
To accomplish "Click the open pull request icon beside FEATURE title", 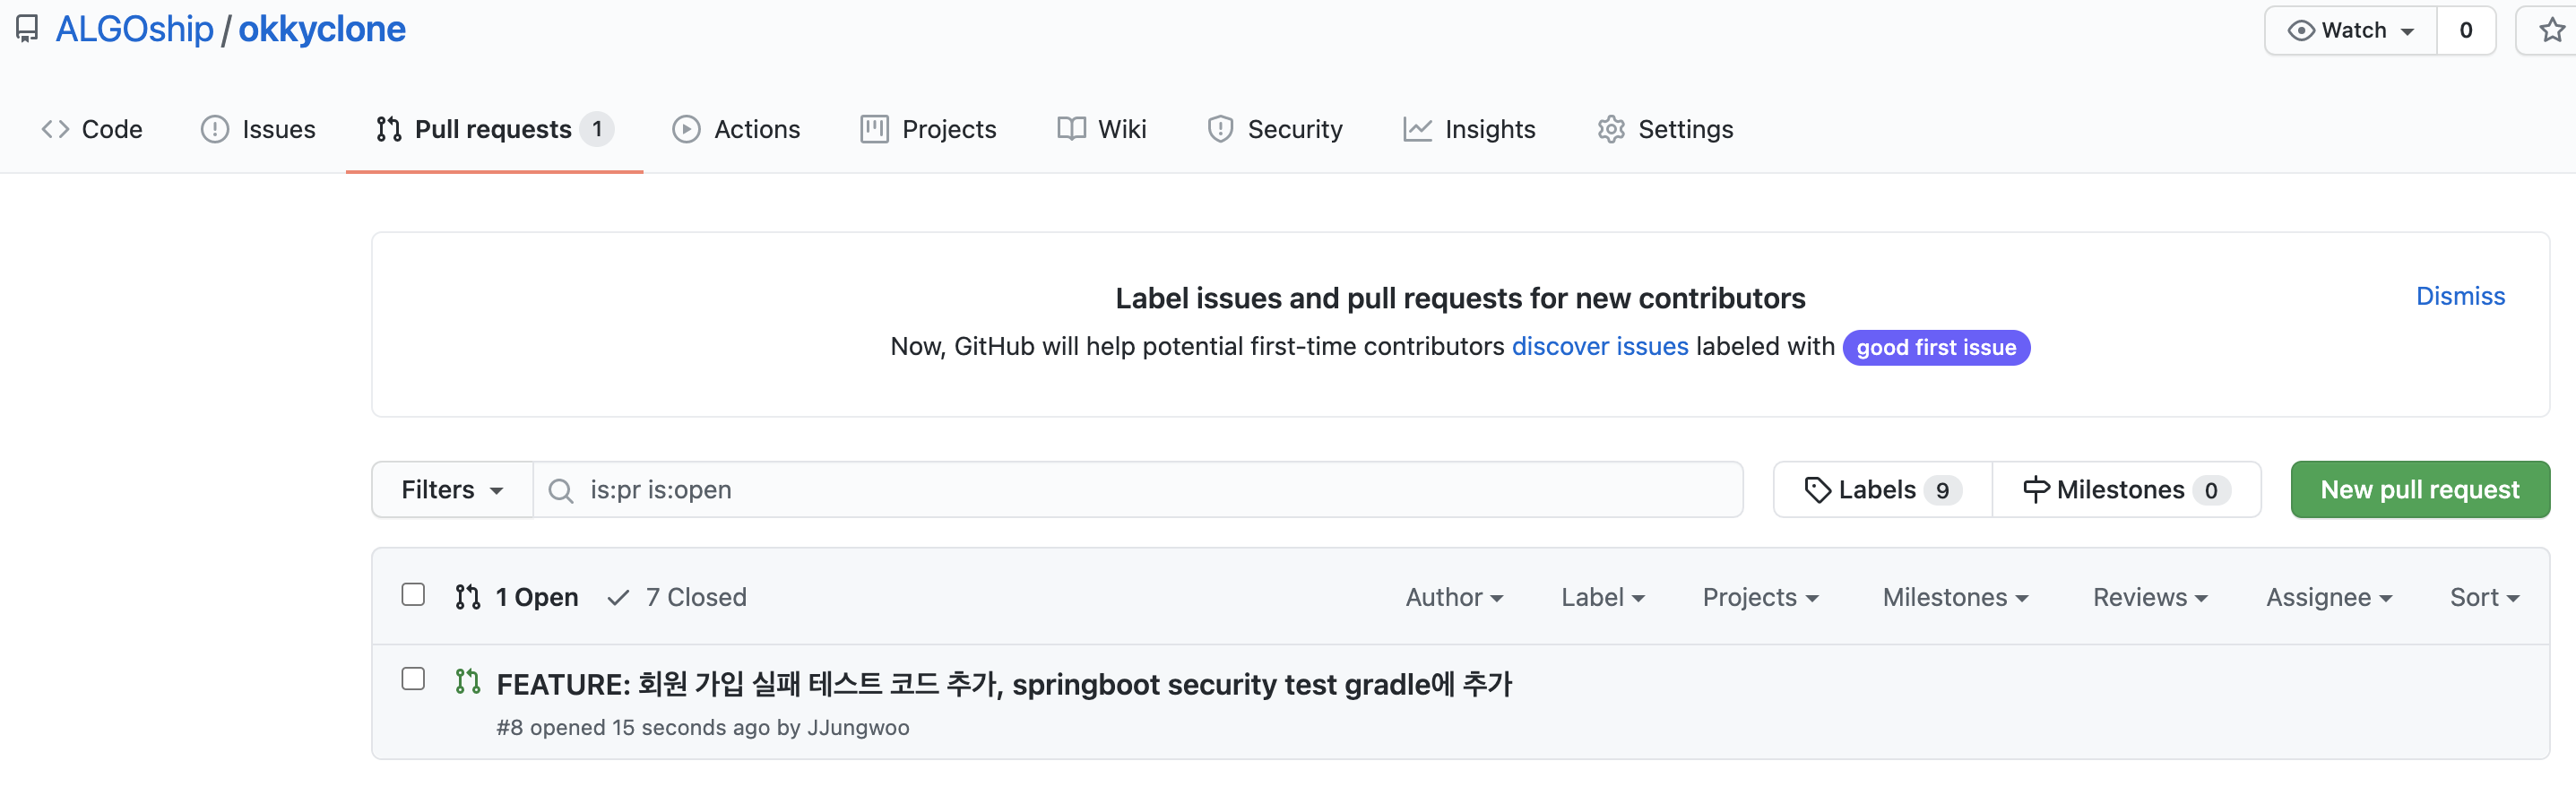I will (x=467, y=682).
